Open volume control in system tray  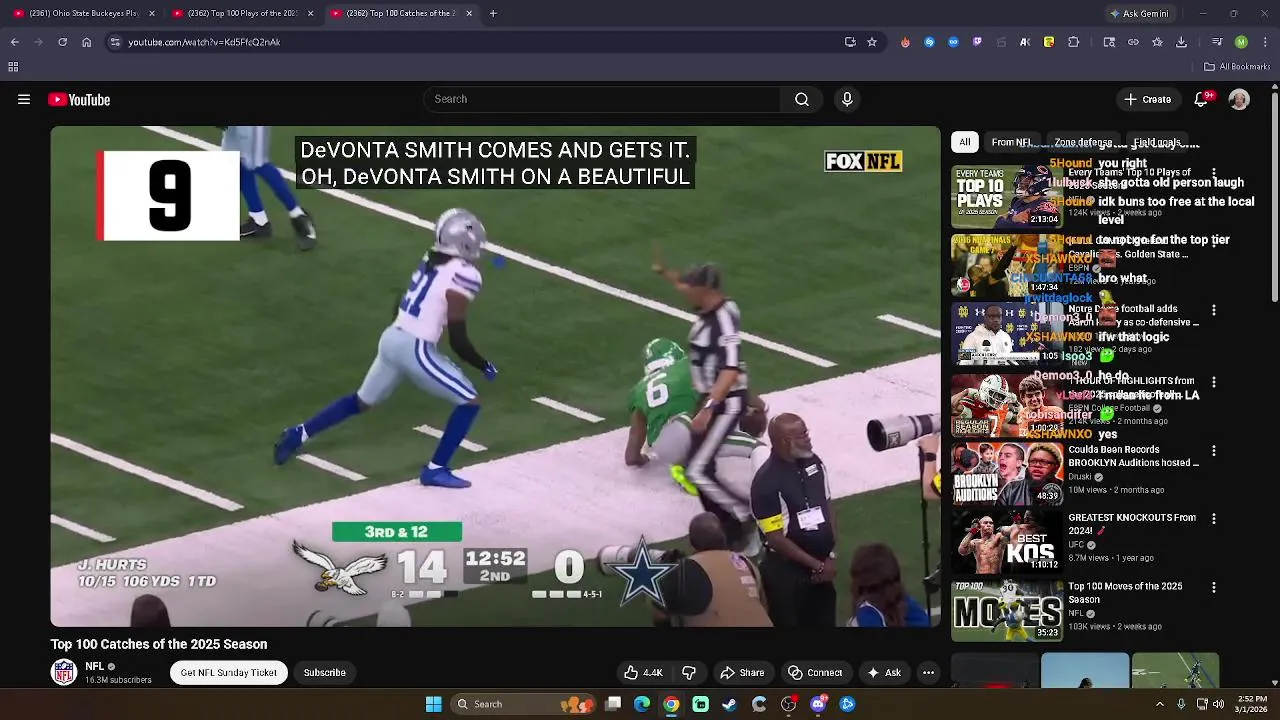1218,704
